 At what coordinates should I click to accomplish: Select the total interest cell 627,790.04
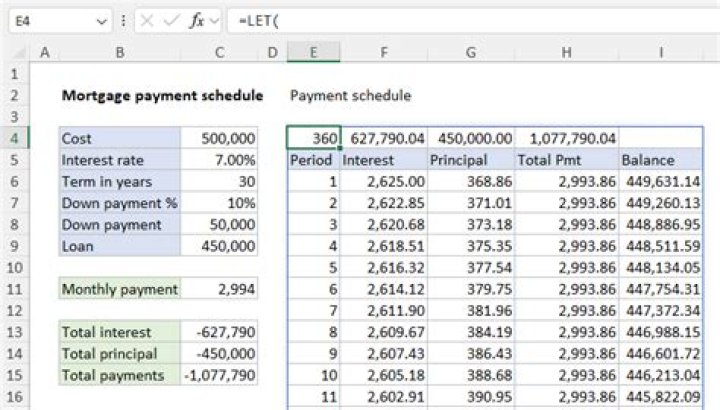point(384,138)
